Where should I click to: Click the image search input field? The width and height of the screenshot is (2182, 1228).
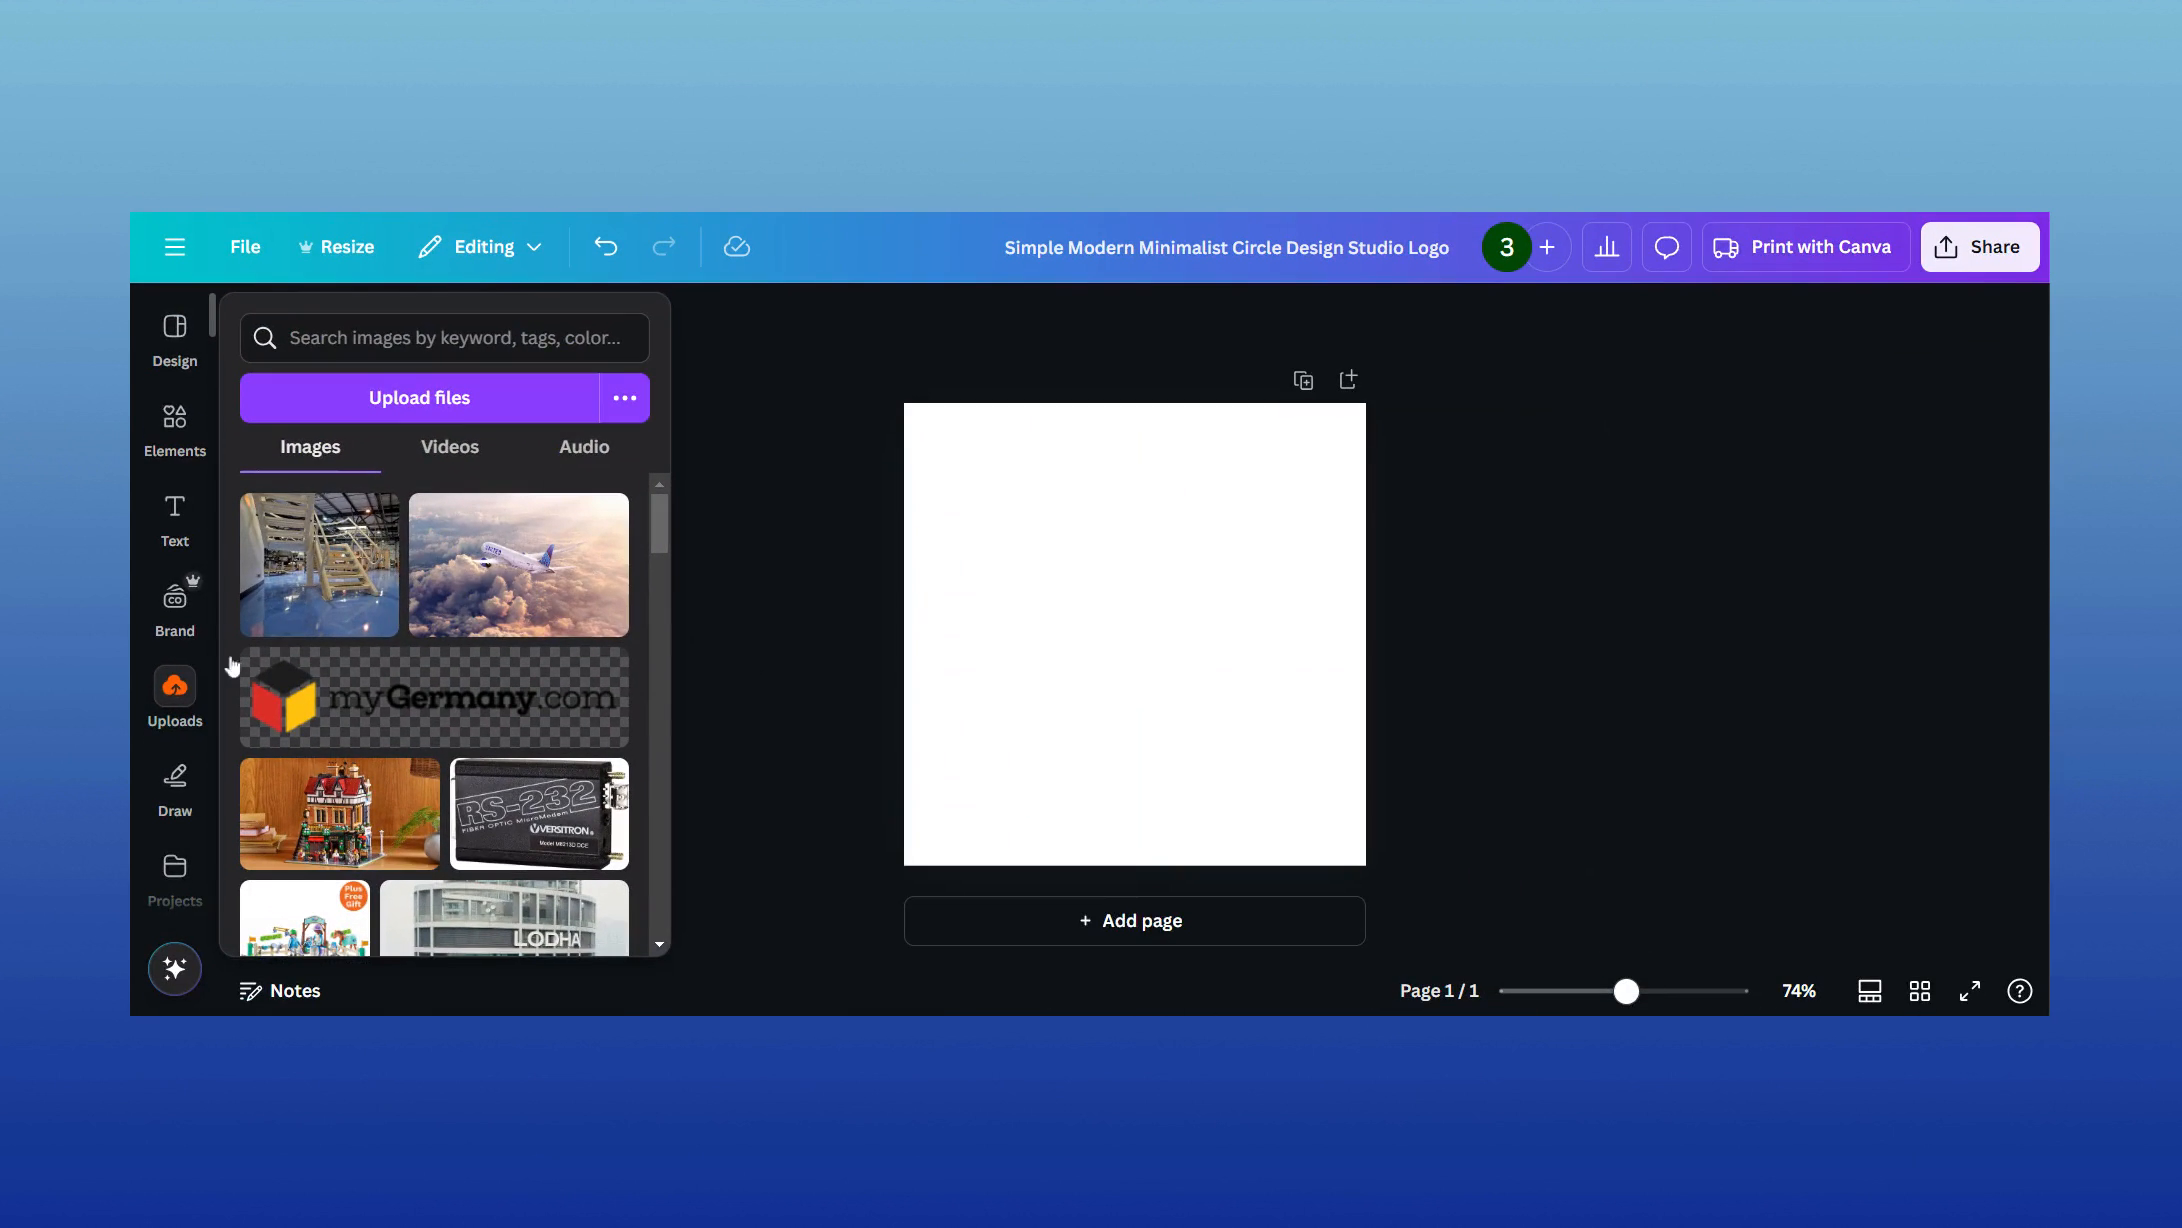click(444, 338)
